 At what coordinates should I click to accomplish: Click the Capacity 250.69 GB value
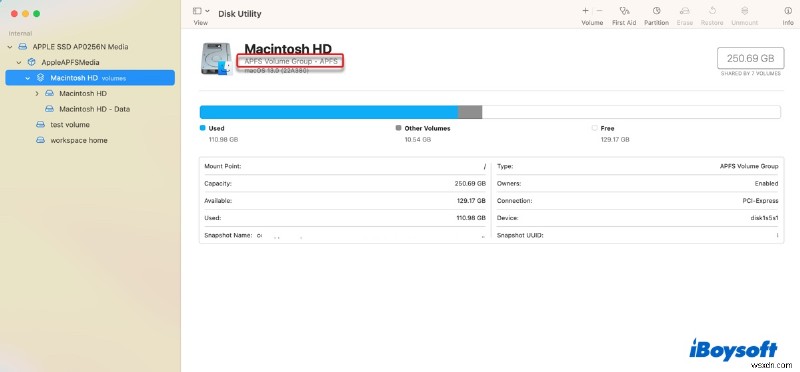pos(470,184)
